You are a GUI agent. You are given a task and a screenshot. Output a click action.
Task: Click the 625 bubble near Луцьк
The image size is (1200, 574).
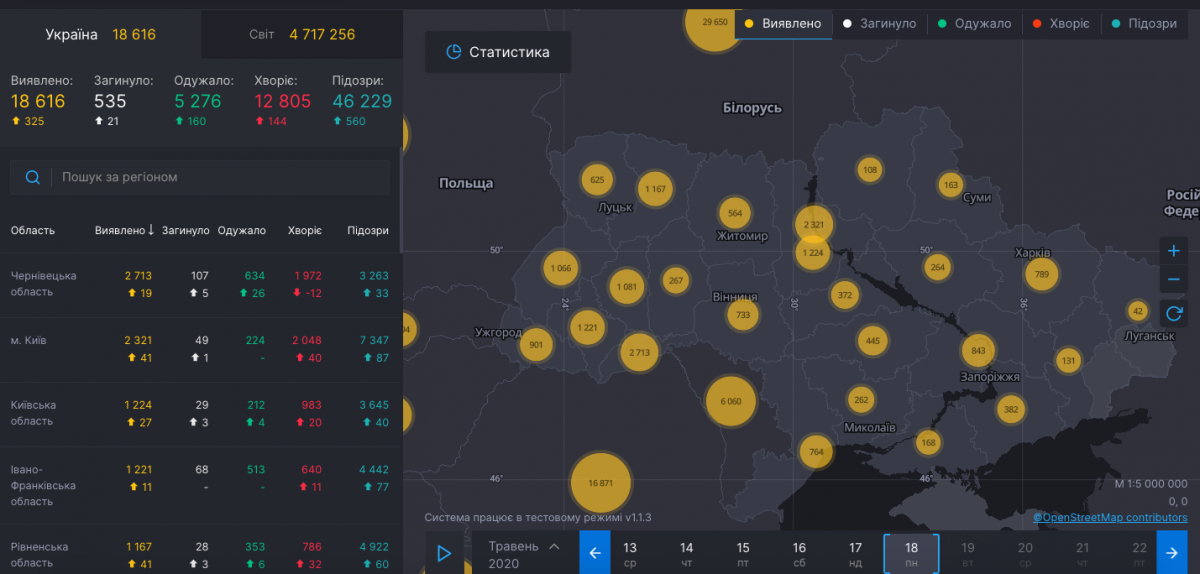point(597,180)
